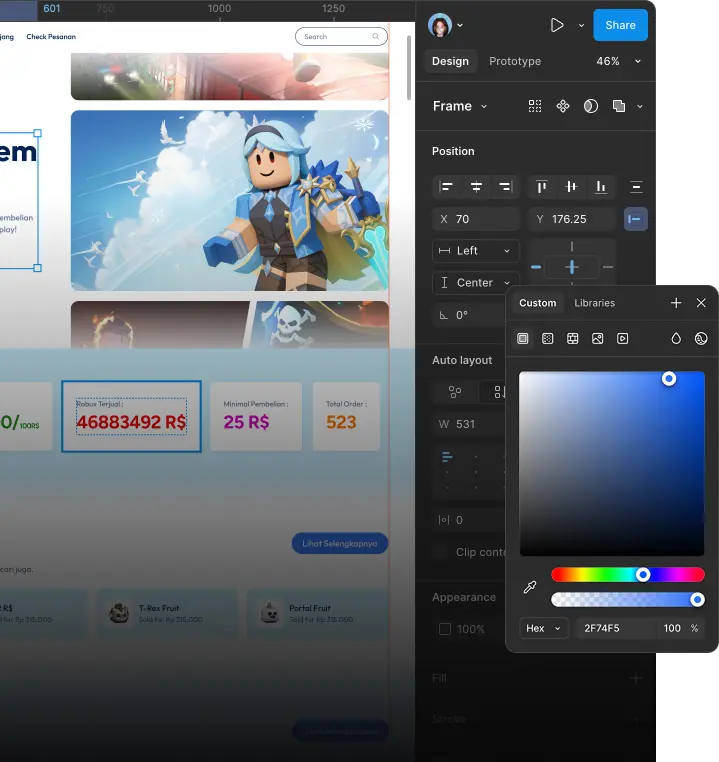The image size is (719, 762).
Task: Click the boolean union shapes icon
Action: (x=618, y=106)
